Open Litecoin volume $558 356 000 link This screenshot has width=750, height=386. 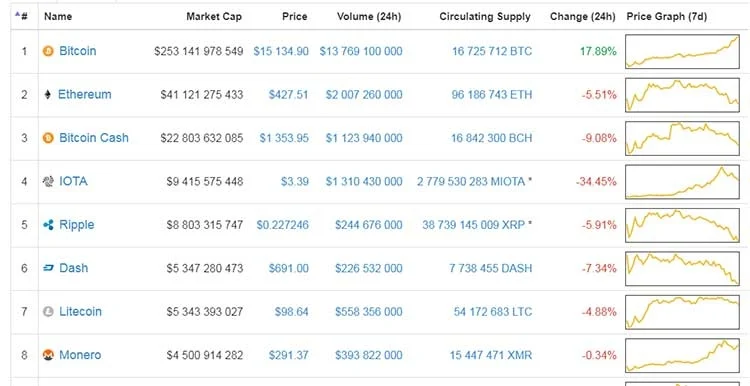point(368,312)
